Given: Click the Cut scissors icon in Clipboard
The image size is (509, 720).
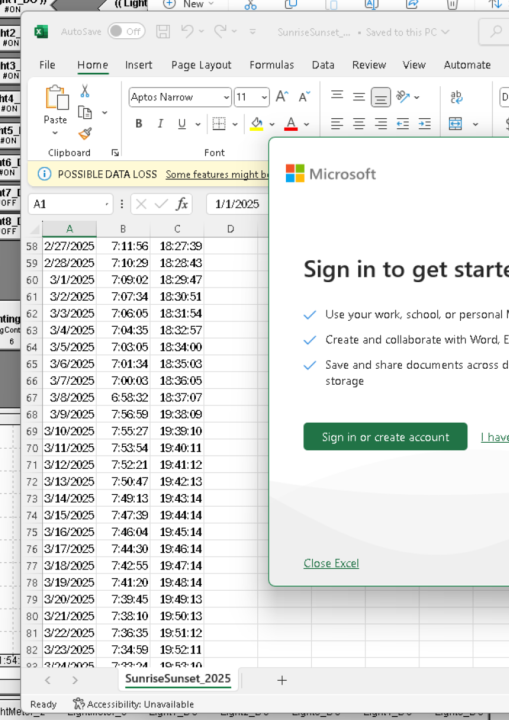Looking at the screenshot, I should tap(85, 91).
